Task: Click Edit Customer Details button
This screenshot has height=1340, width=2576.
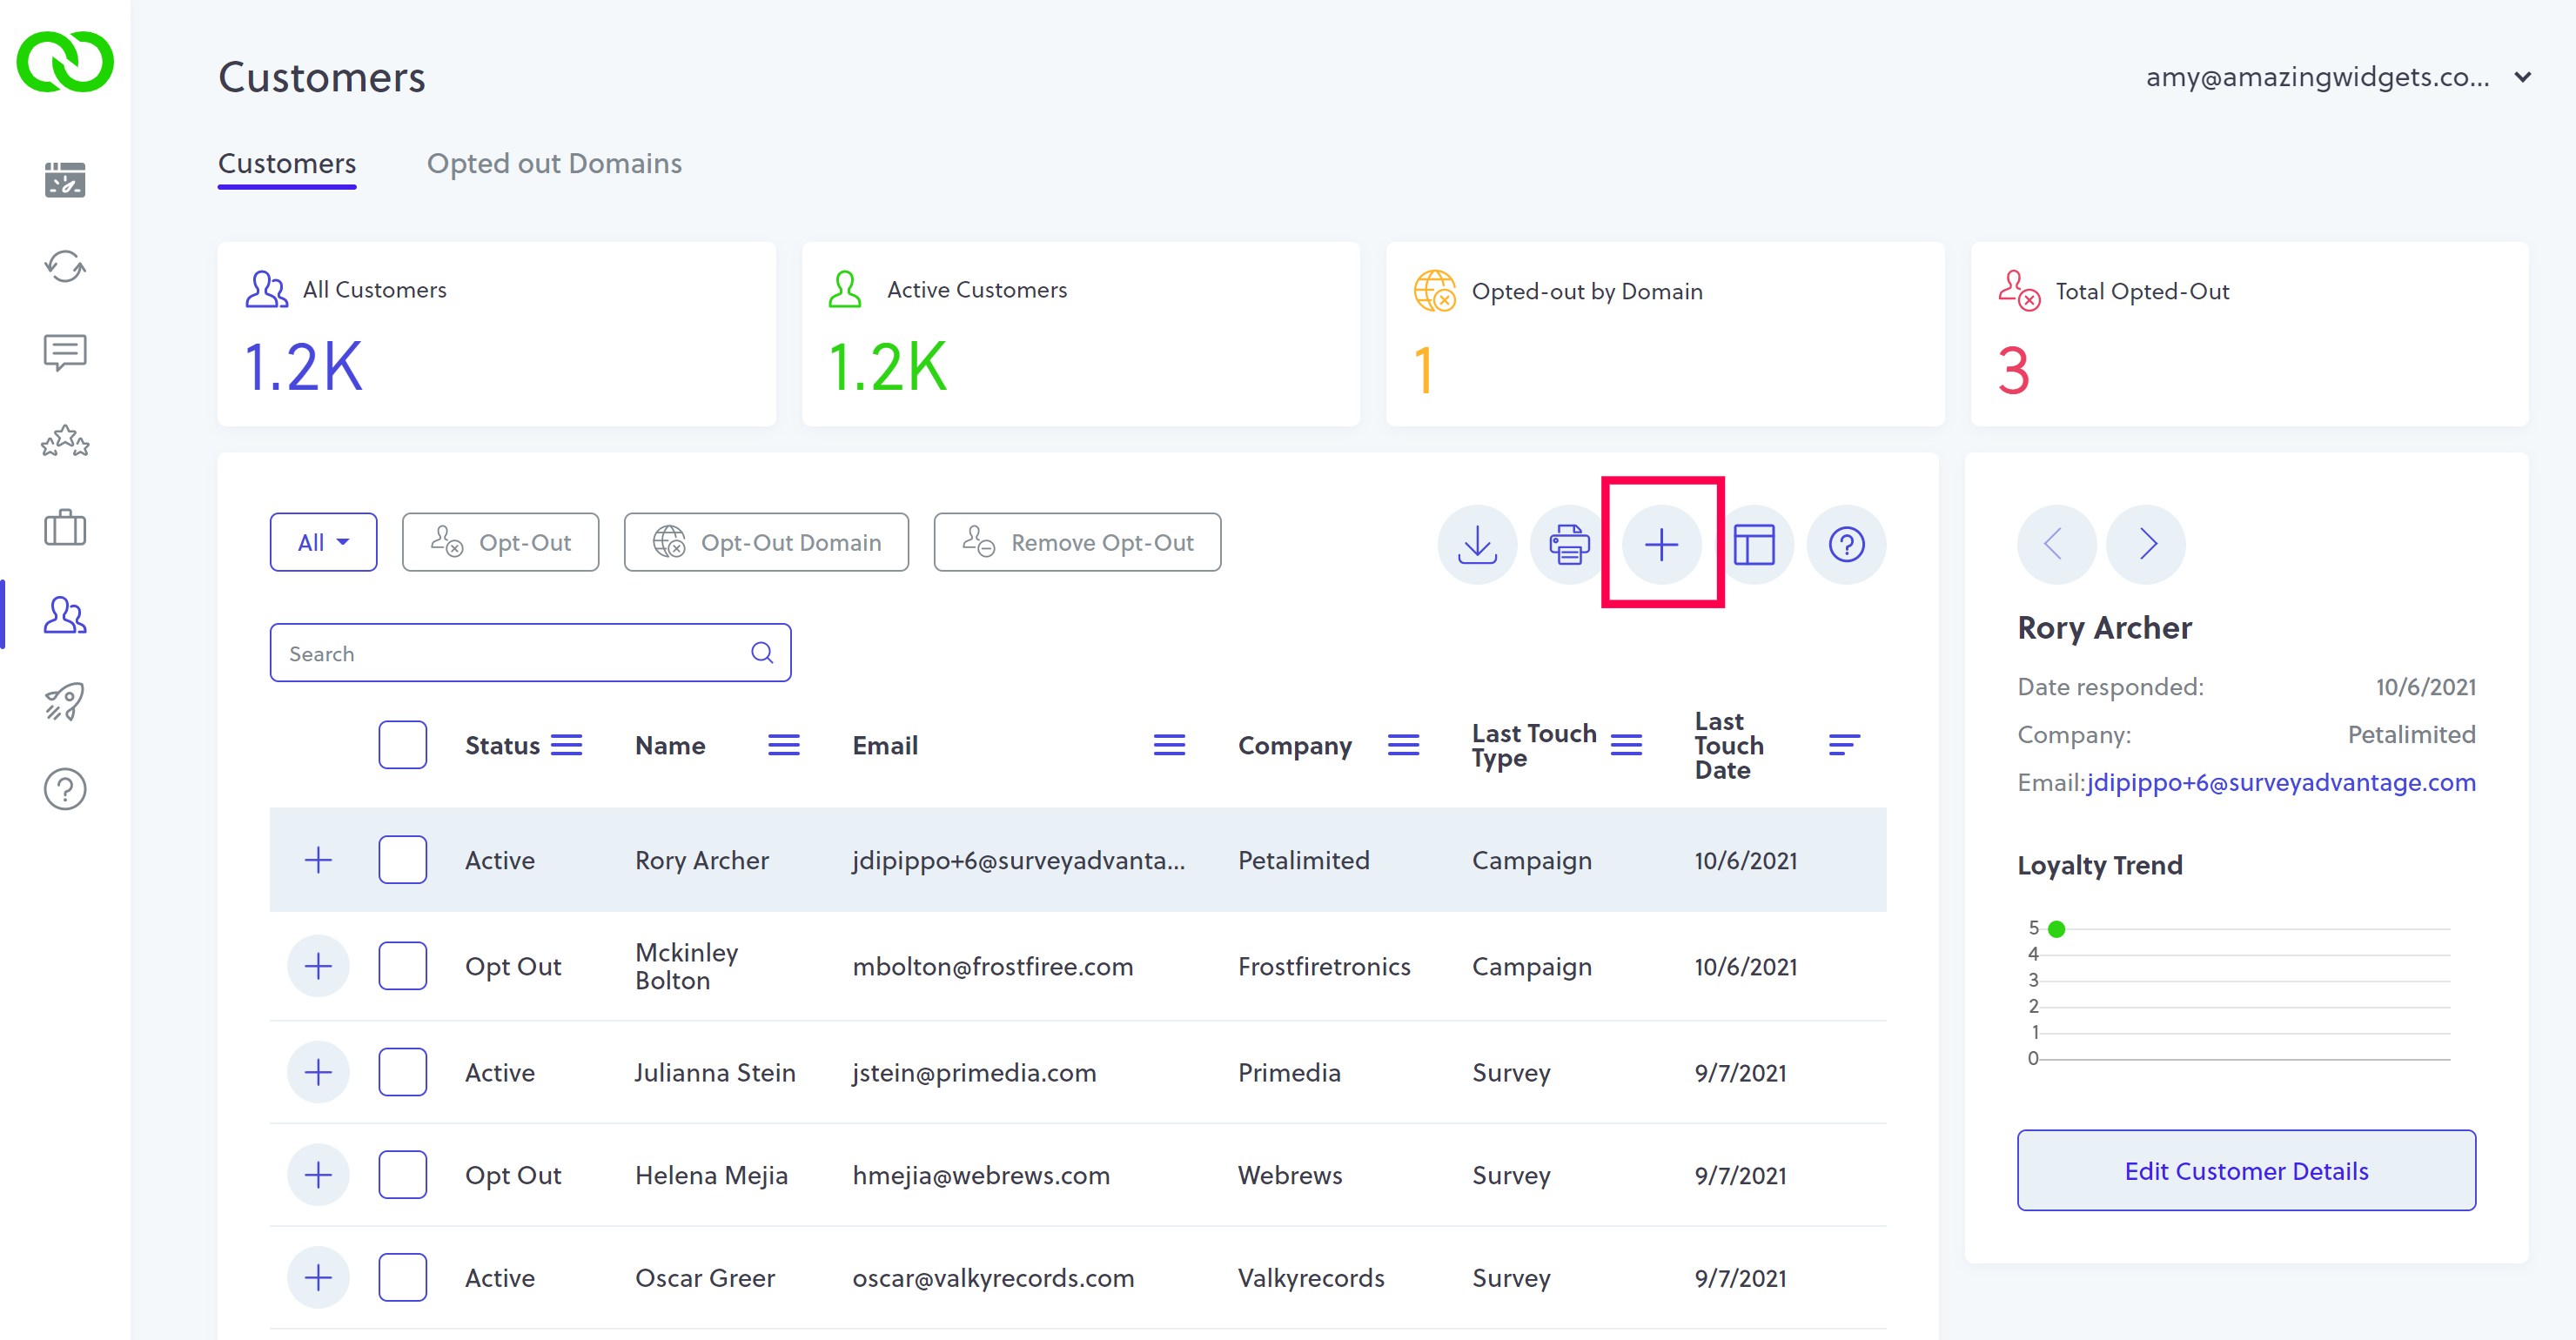Action: [x=2245, y=1170]
